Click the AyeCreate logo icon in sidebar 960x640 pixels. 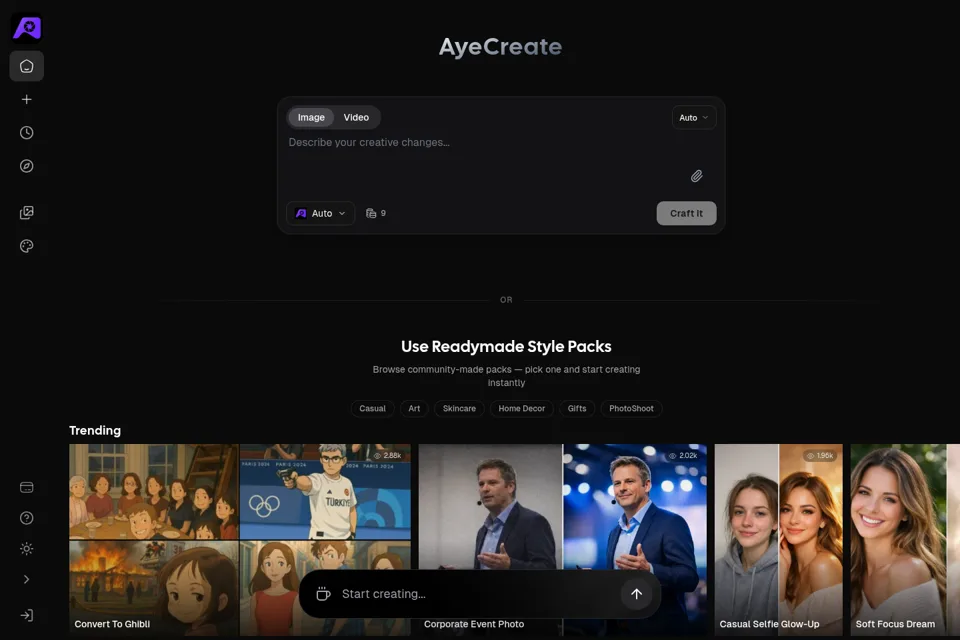coord(27,28)
